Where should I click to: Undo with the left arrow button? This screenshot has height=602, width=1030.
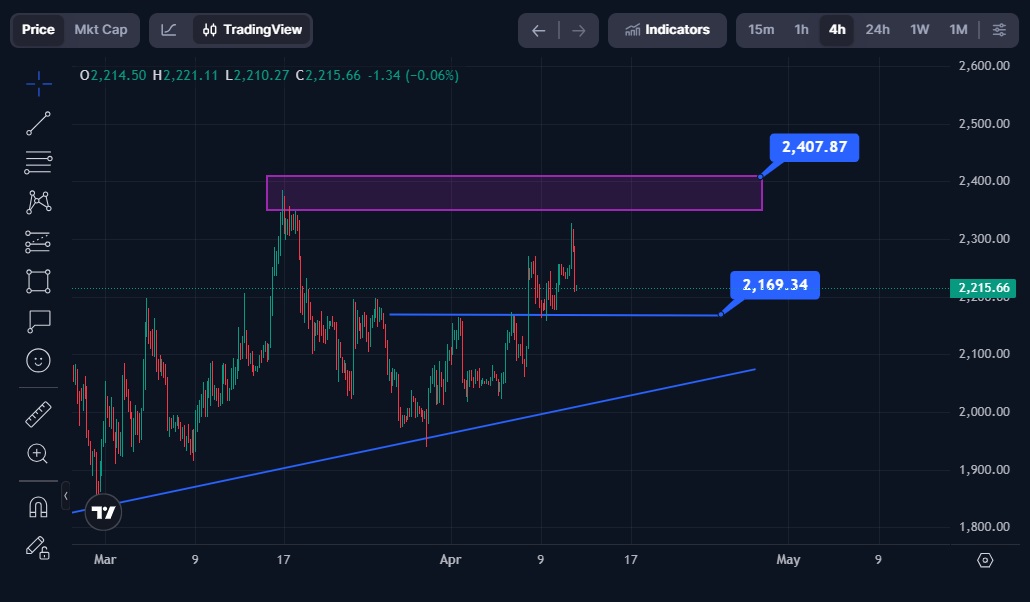coord(539,31)
